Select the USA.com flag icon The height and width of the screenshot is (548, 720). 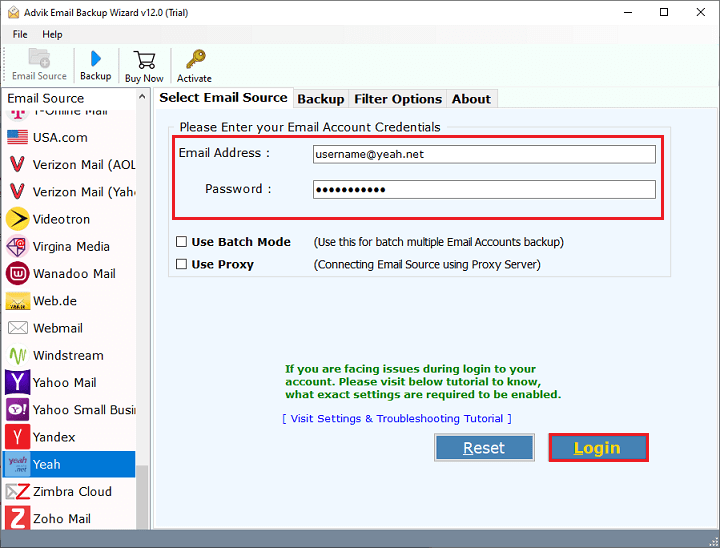(17, 137)
